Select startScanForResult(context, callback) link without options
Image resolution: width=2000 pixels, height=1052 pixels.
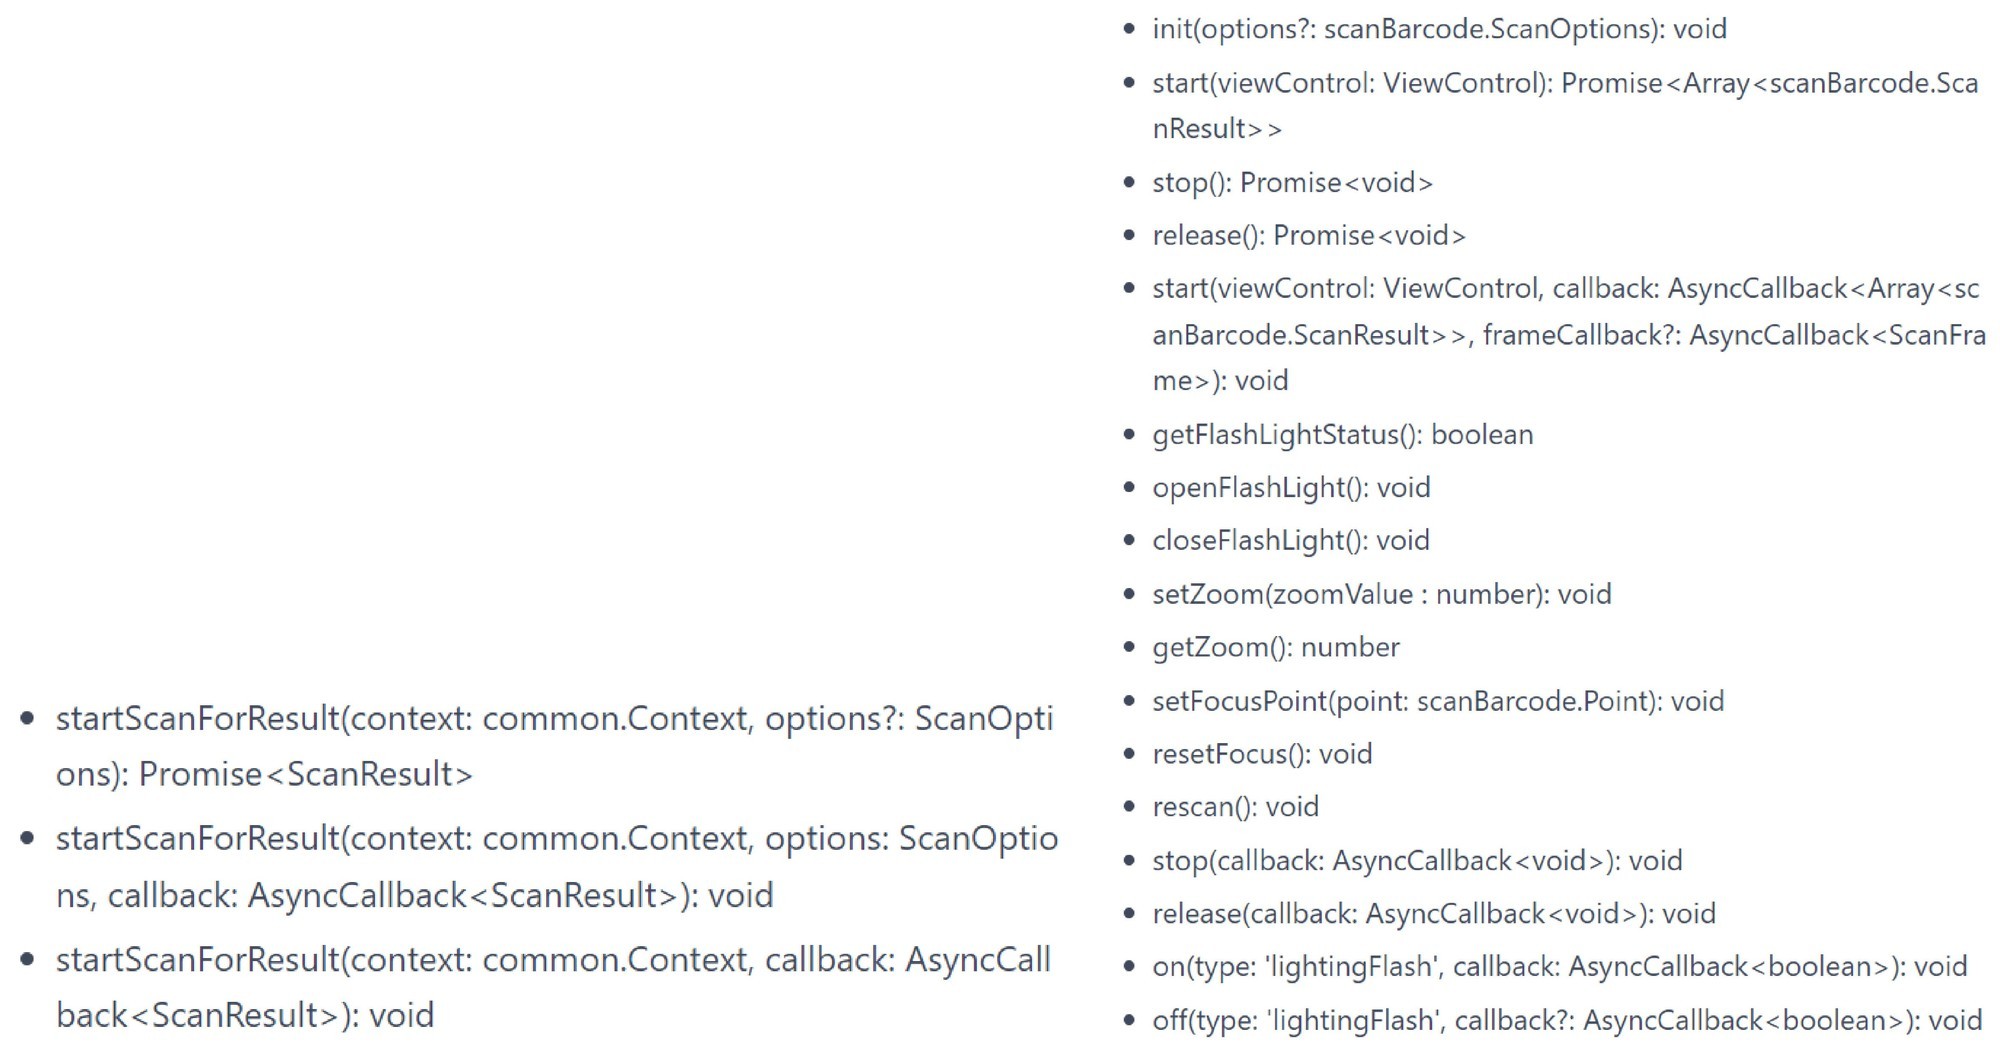(x=553, y=960)
